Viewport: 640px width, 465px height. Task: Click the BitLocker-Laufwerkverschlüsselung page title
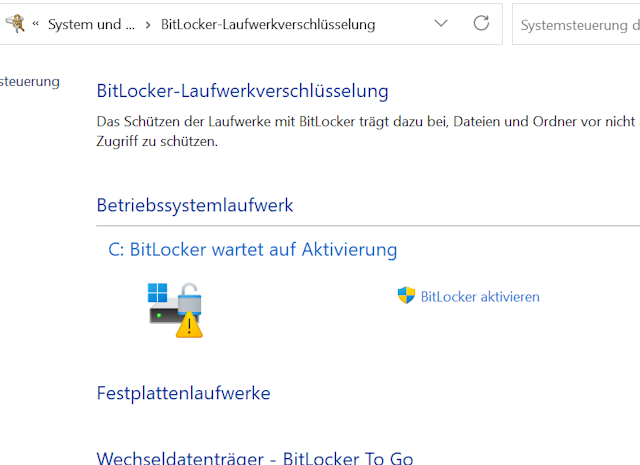pos(242,91)
